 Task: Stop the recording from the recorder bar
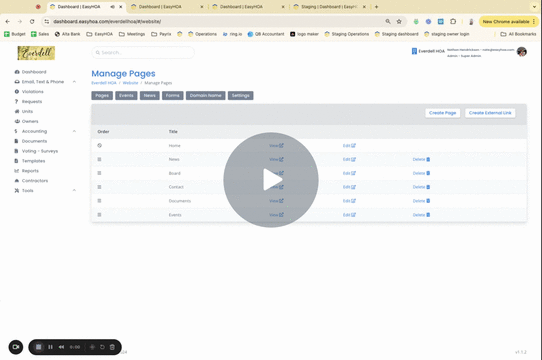pyautogui.click(x=39, y=347)
